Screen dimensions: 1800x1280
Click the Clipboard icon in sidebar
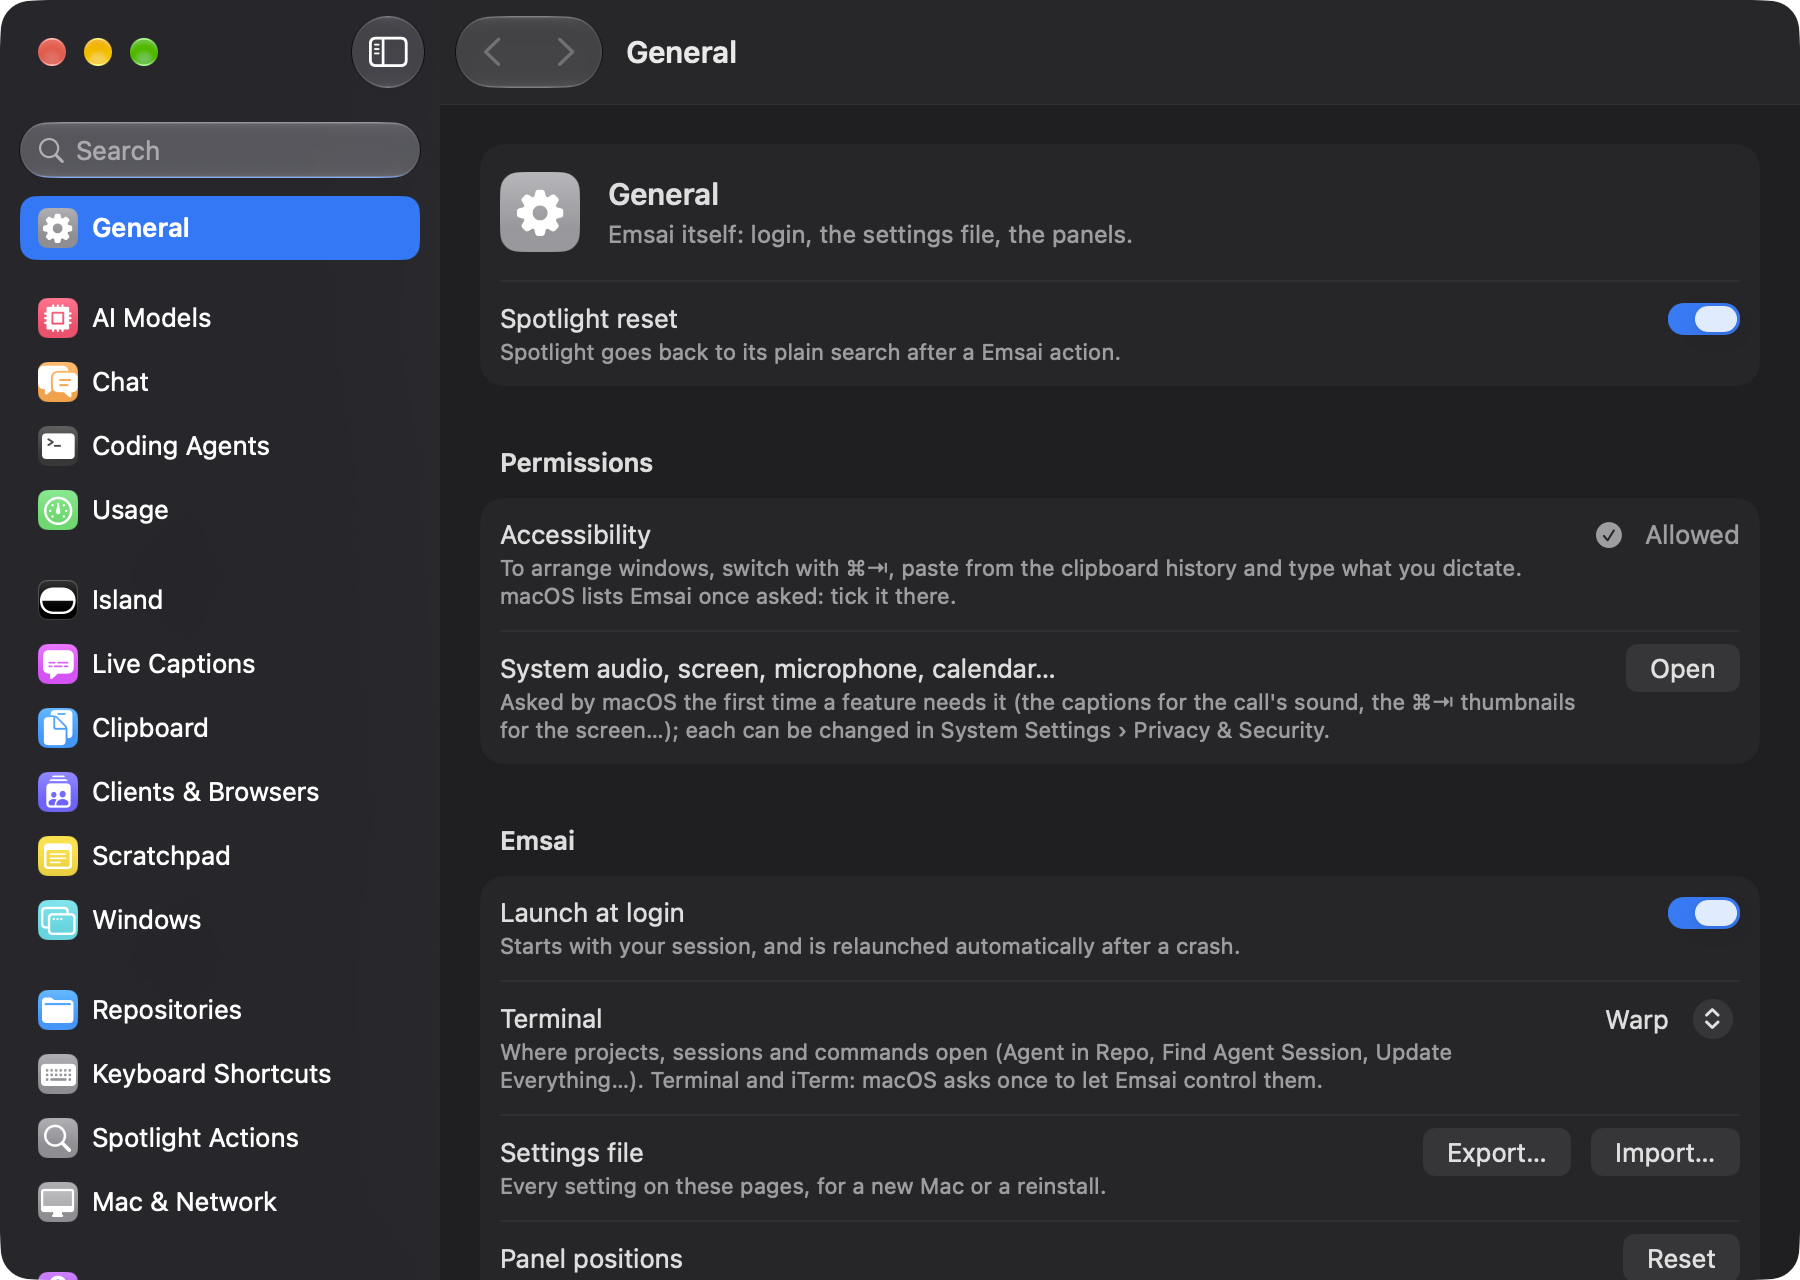click(58, 728)
